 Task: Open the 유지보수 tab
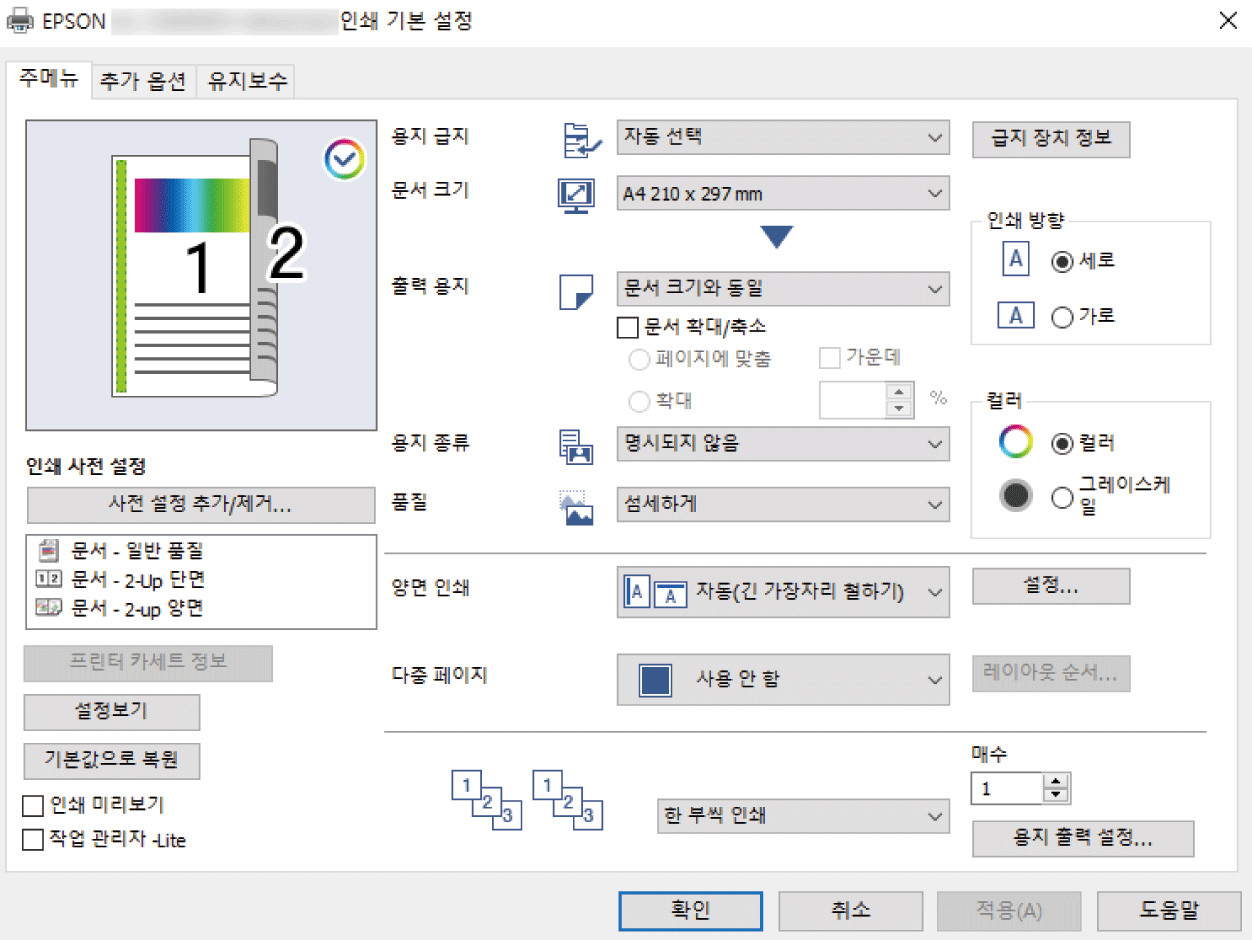(247, 82)
